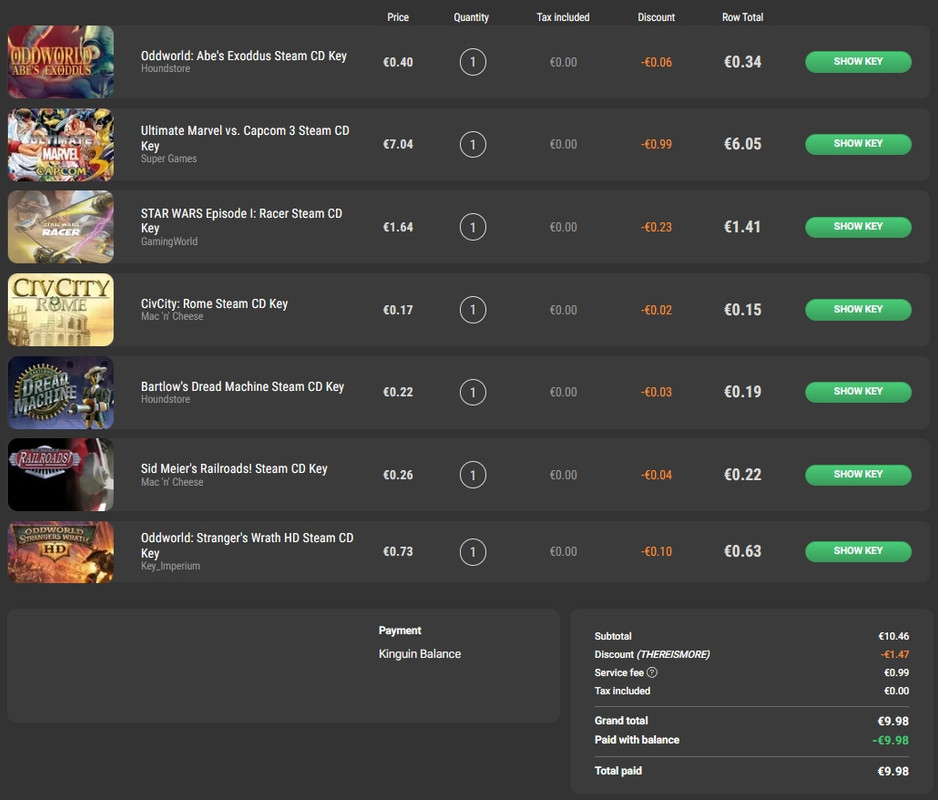Click discount value -€0.99 in Marvel row
Screen dimensions: 938x800
(656, 144)
